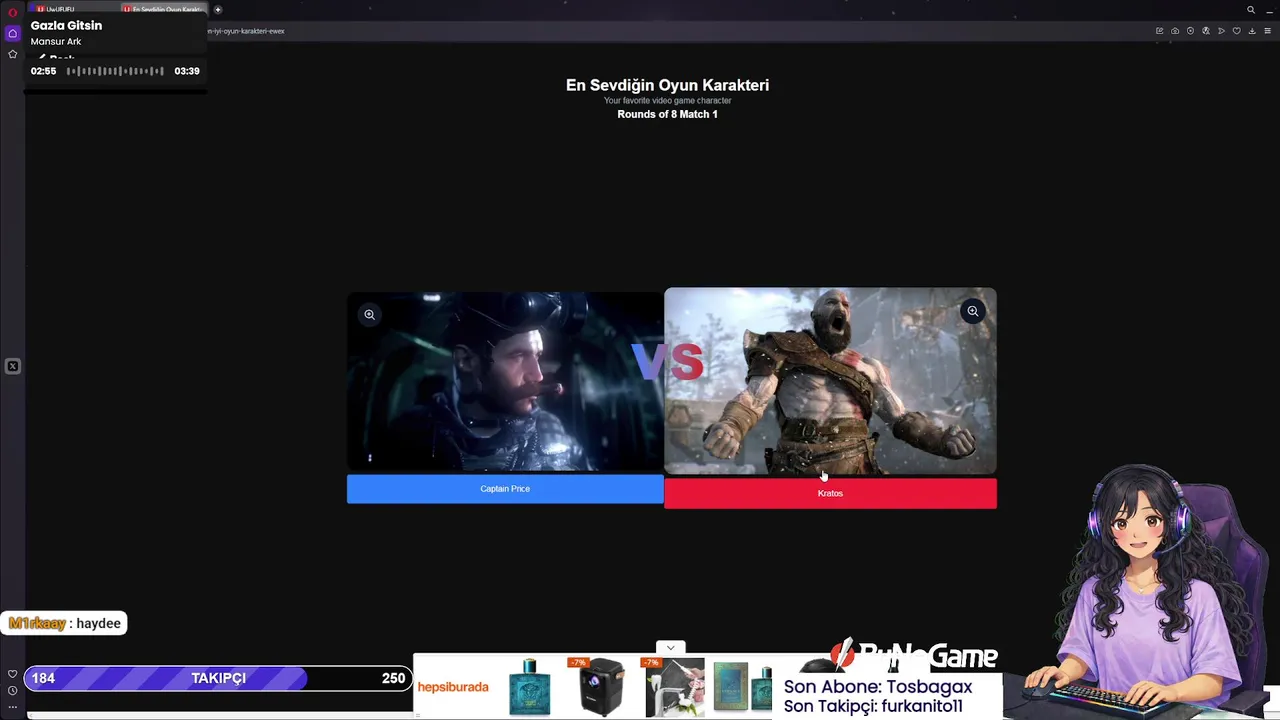
Task: Enlarge the Kratos image using its magnifier icon
Action: [x=972, y=311]
